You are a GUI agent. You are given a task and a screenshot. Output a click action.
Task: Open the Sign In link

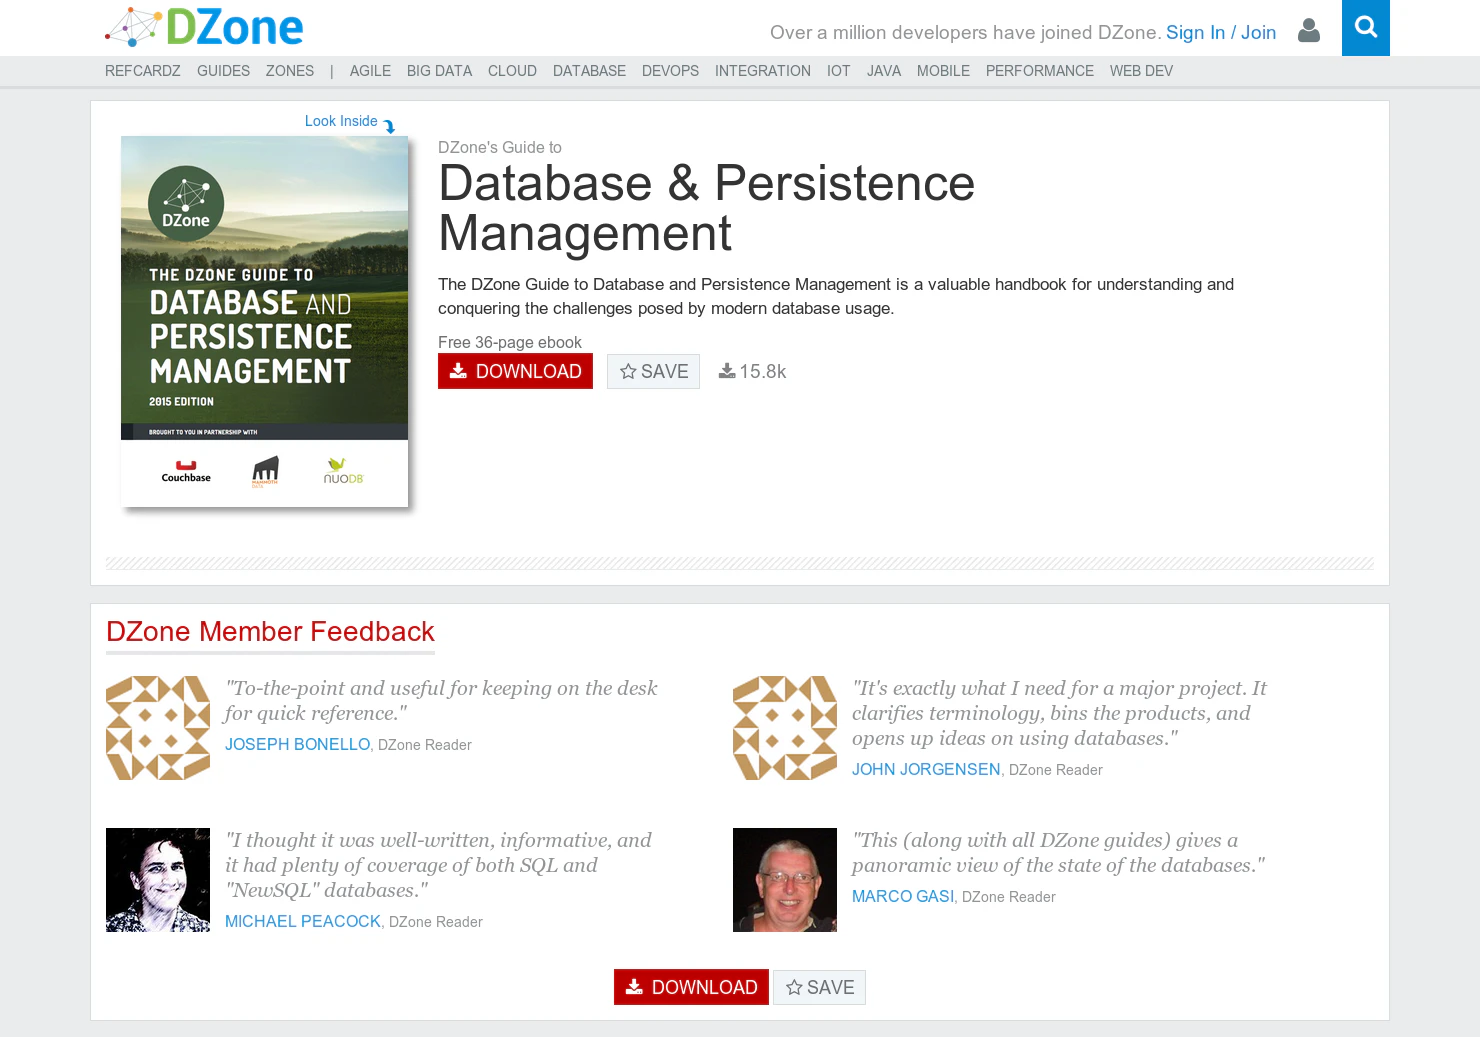tap(1195, 32)
